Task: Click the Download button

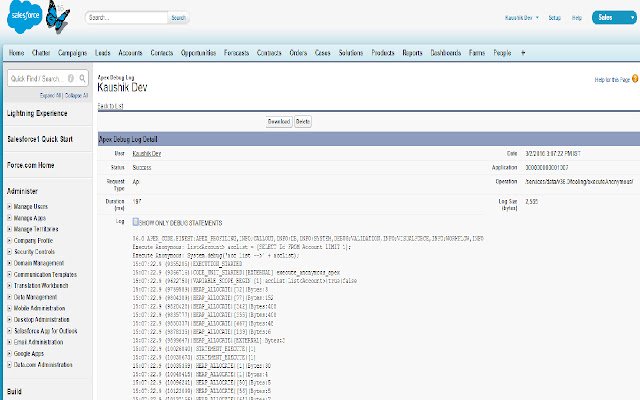Action: 279,121
